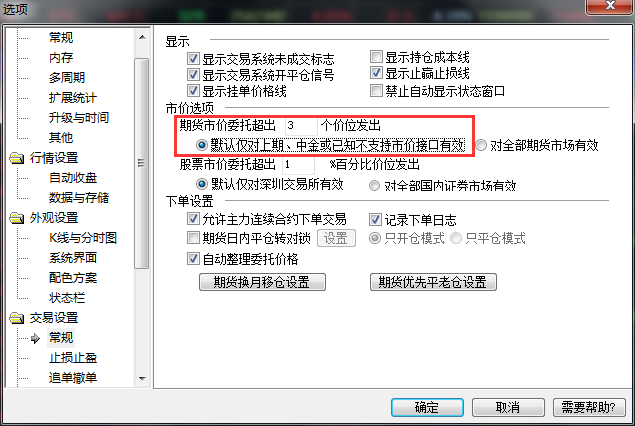
Task: Click the 需要帮助? button
Action: click(589, 407)
